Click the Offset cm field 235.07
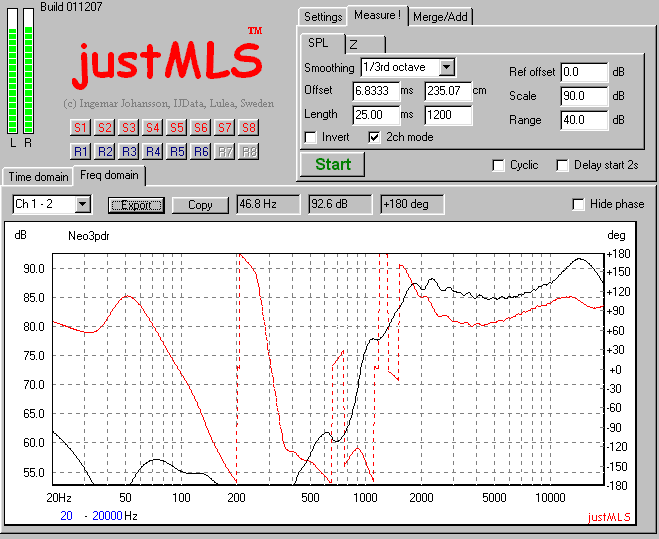The width and height of the screenshot is (659, 539). (448, 91)
